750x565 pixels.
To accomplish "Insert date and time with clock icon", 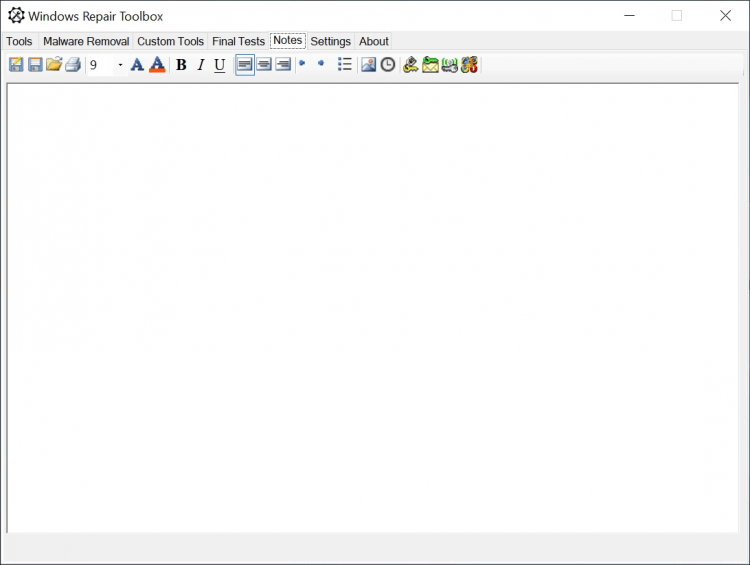I will 388,65.
